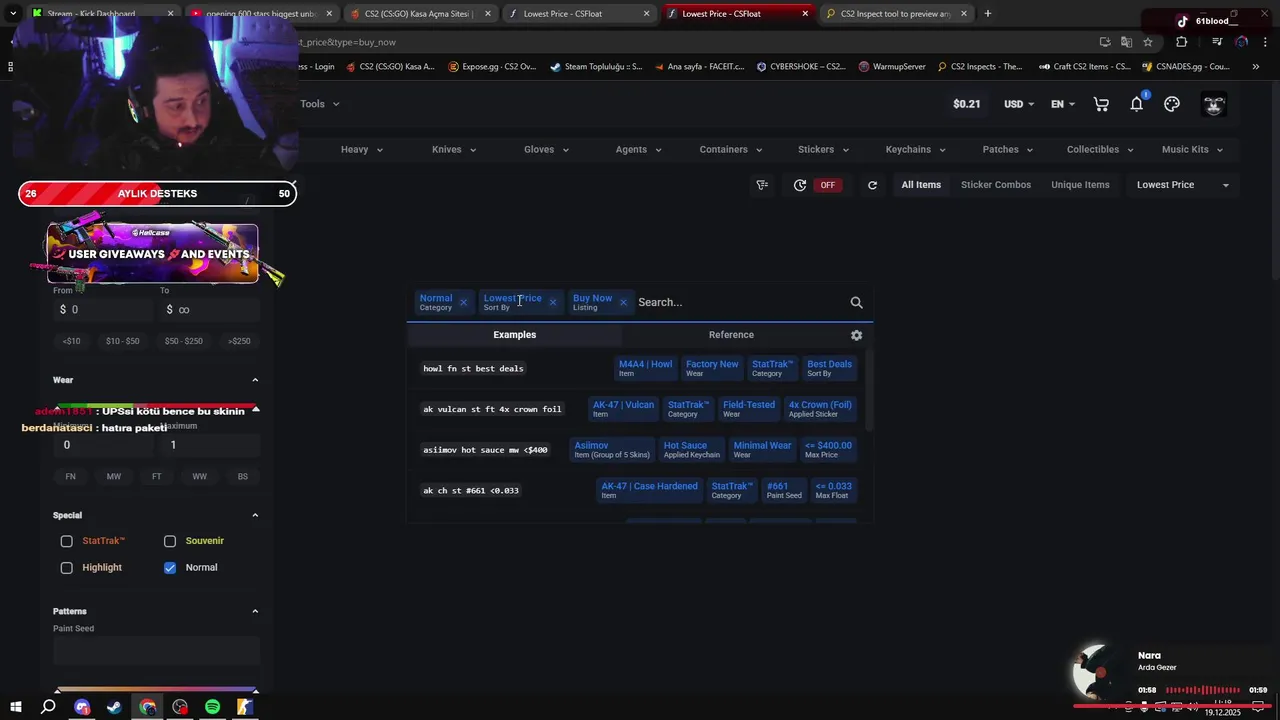
Task: Open the USD currency dropdown
Action: pos(1020,104)
